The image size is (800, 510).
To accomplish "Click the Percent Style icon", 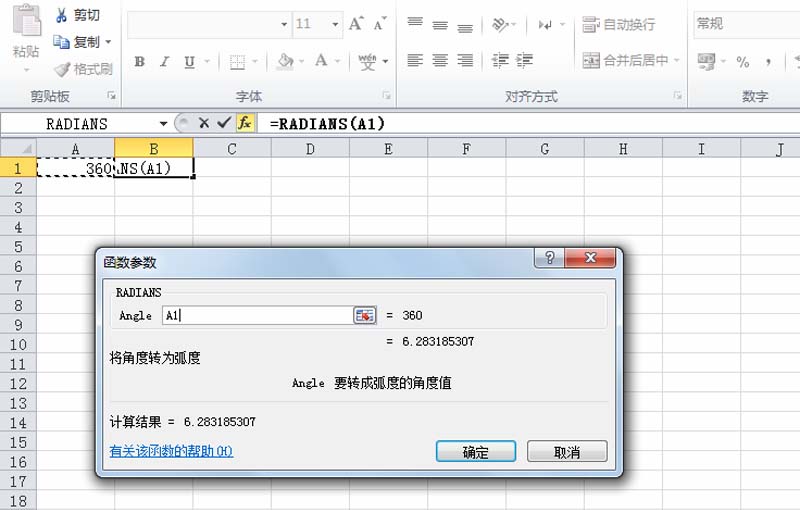I will [742, 62].
